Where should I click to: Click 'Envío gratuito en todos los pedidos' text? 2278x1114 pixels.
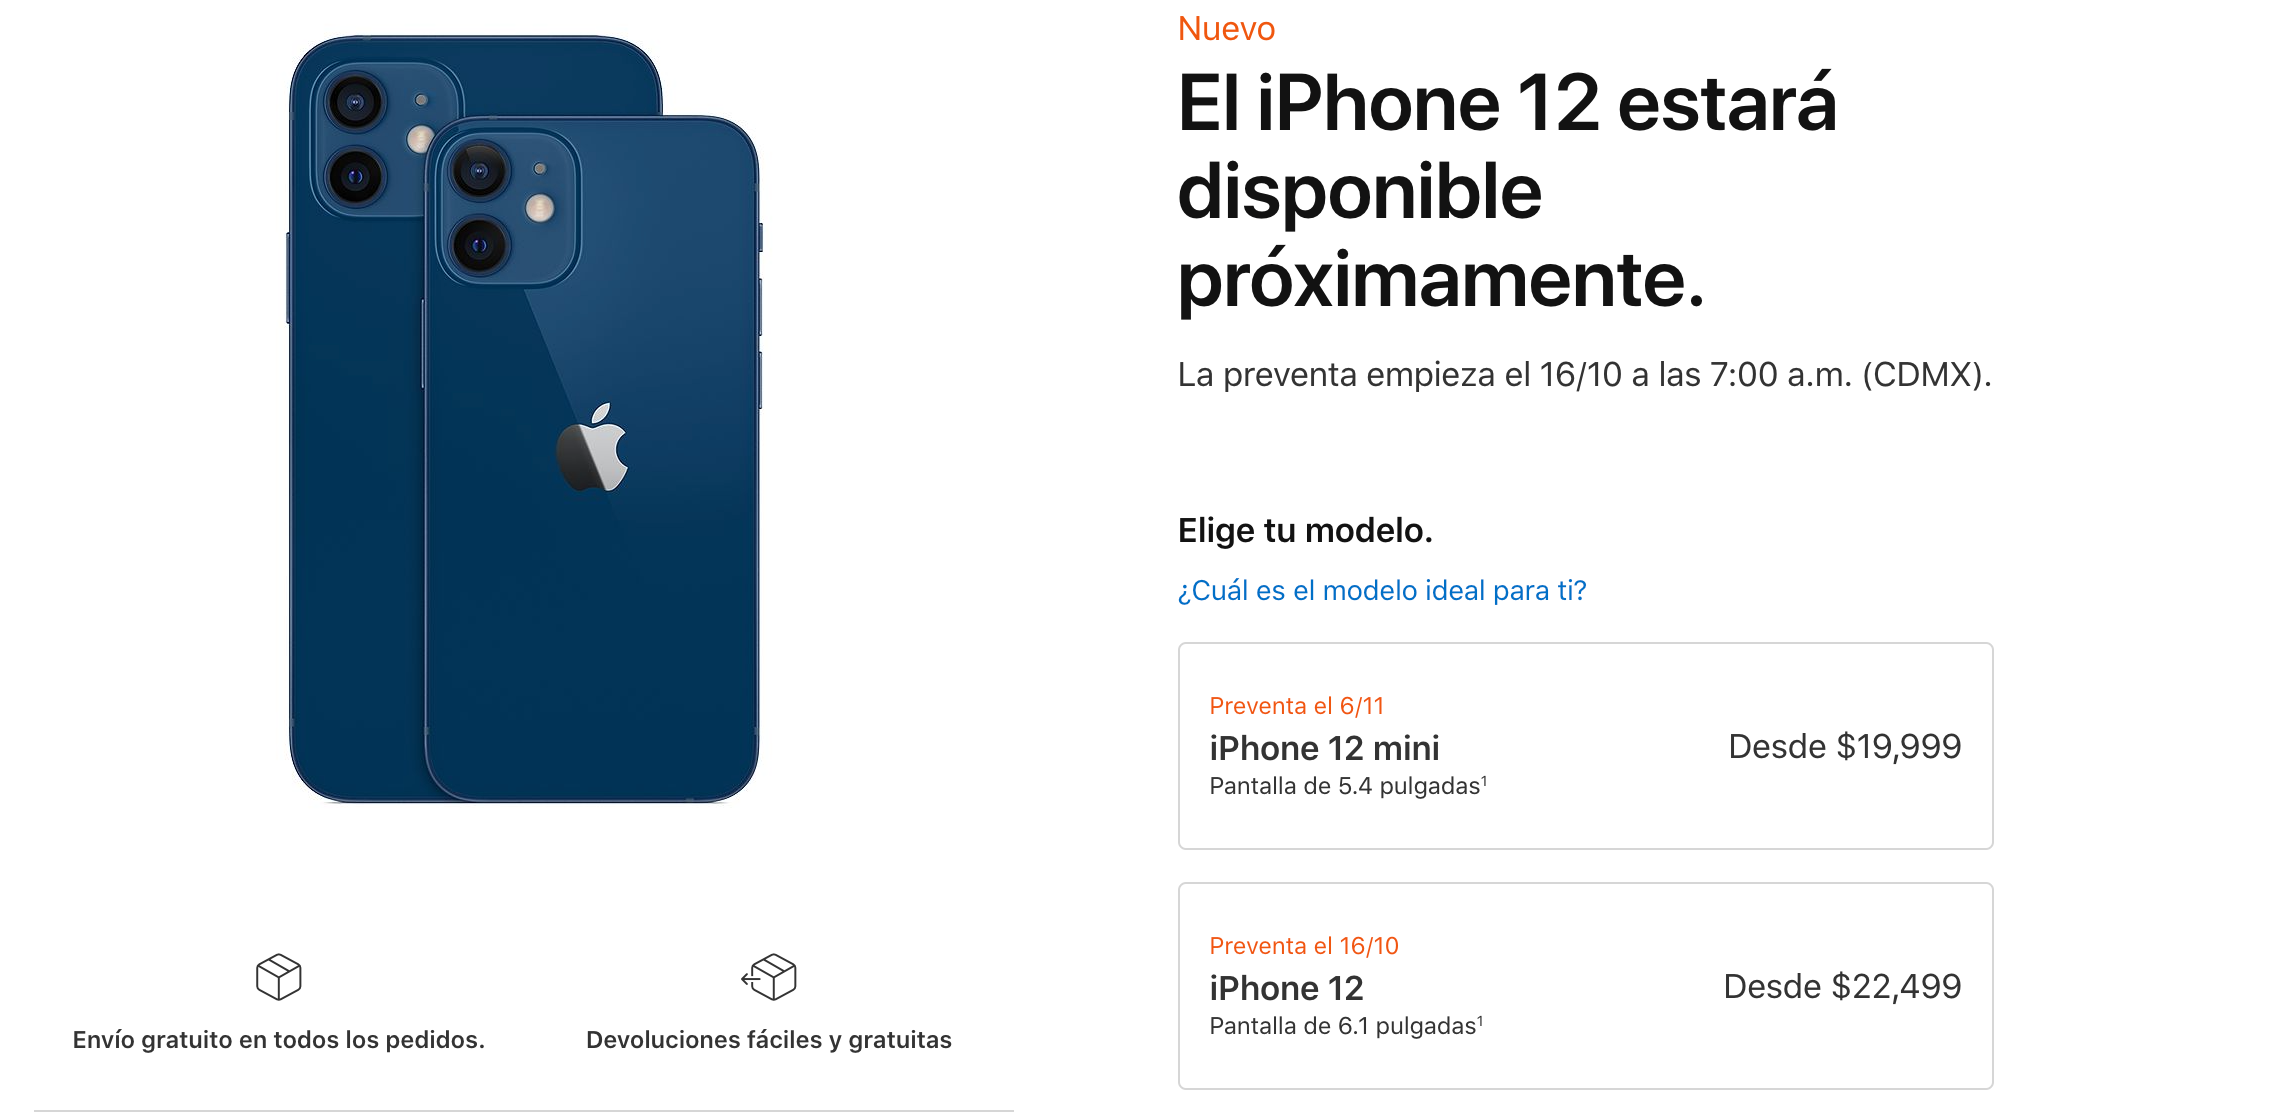pos(278,1040)
